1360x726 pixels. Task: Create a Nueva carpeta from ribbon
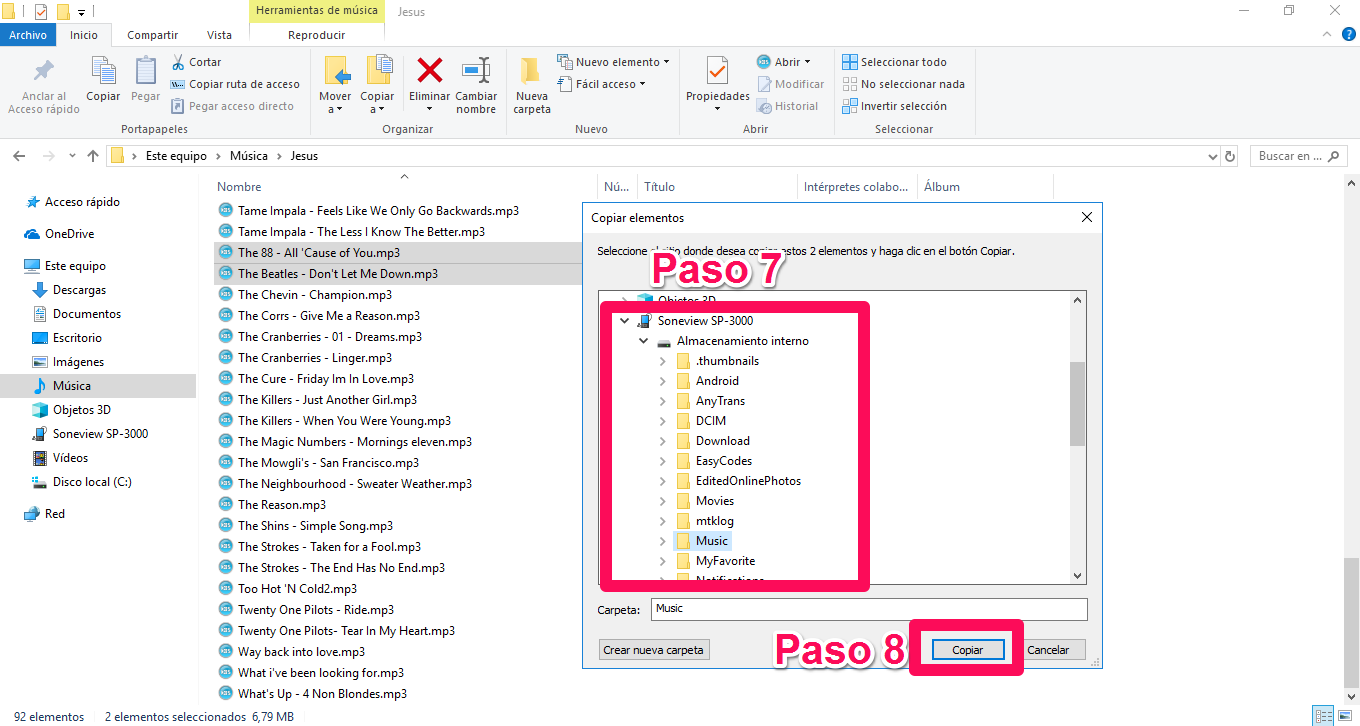pos(531,85)
